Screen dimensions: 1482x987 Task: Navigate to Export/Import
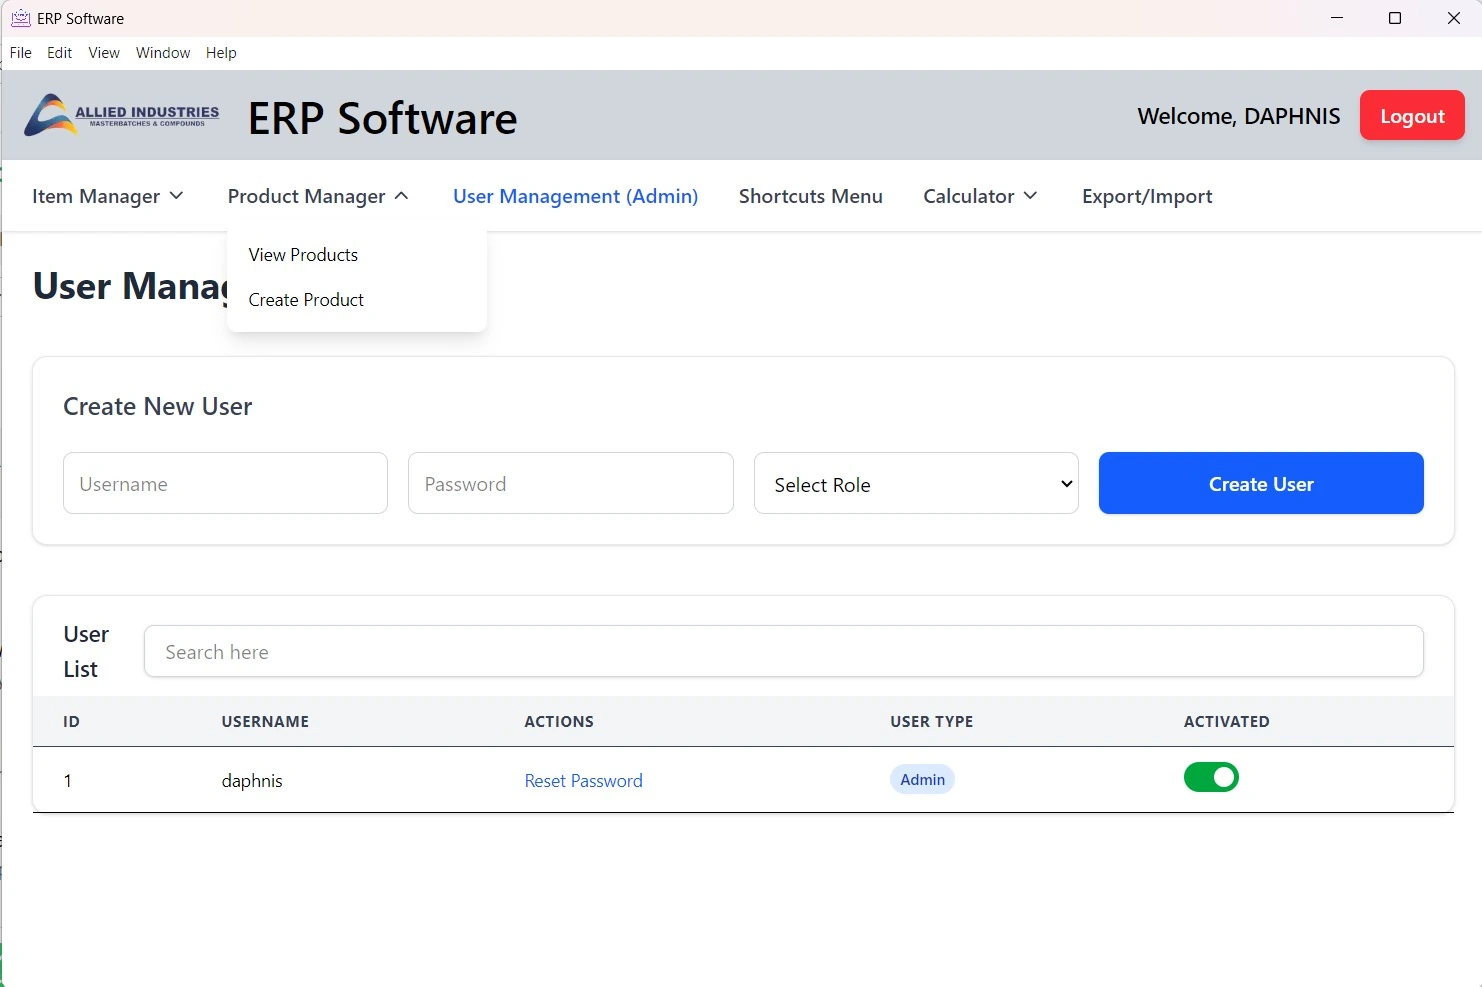click(1147, 196)
